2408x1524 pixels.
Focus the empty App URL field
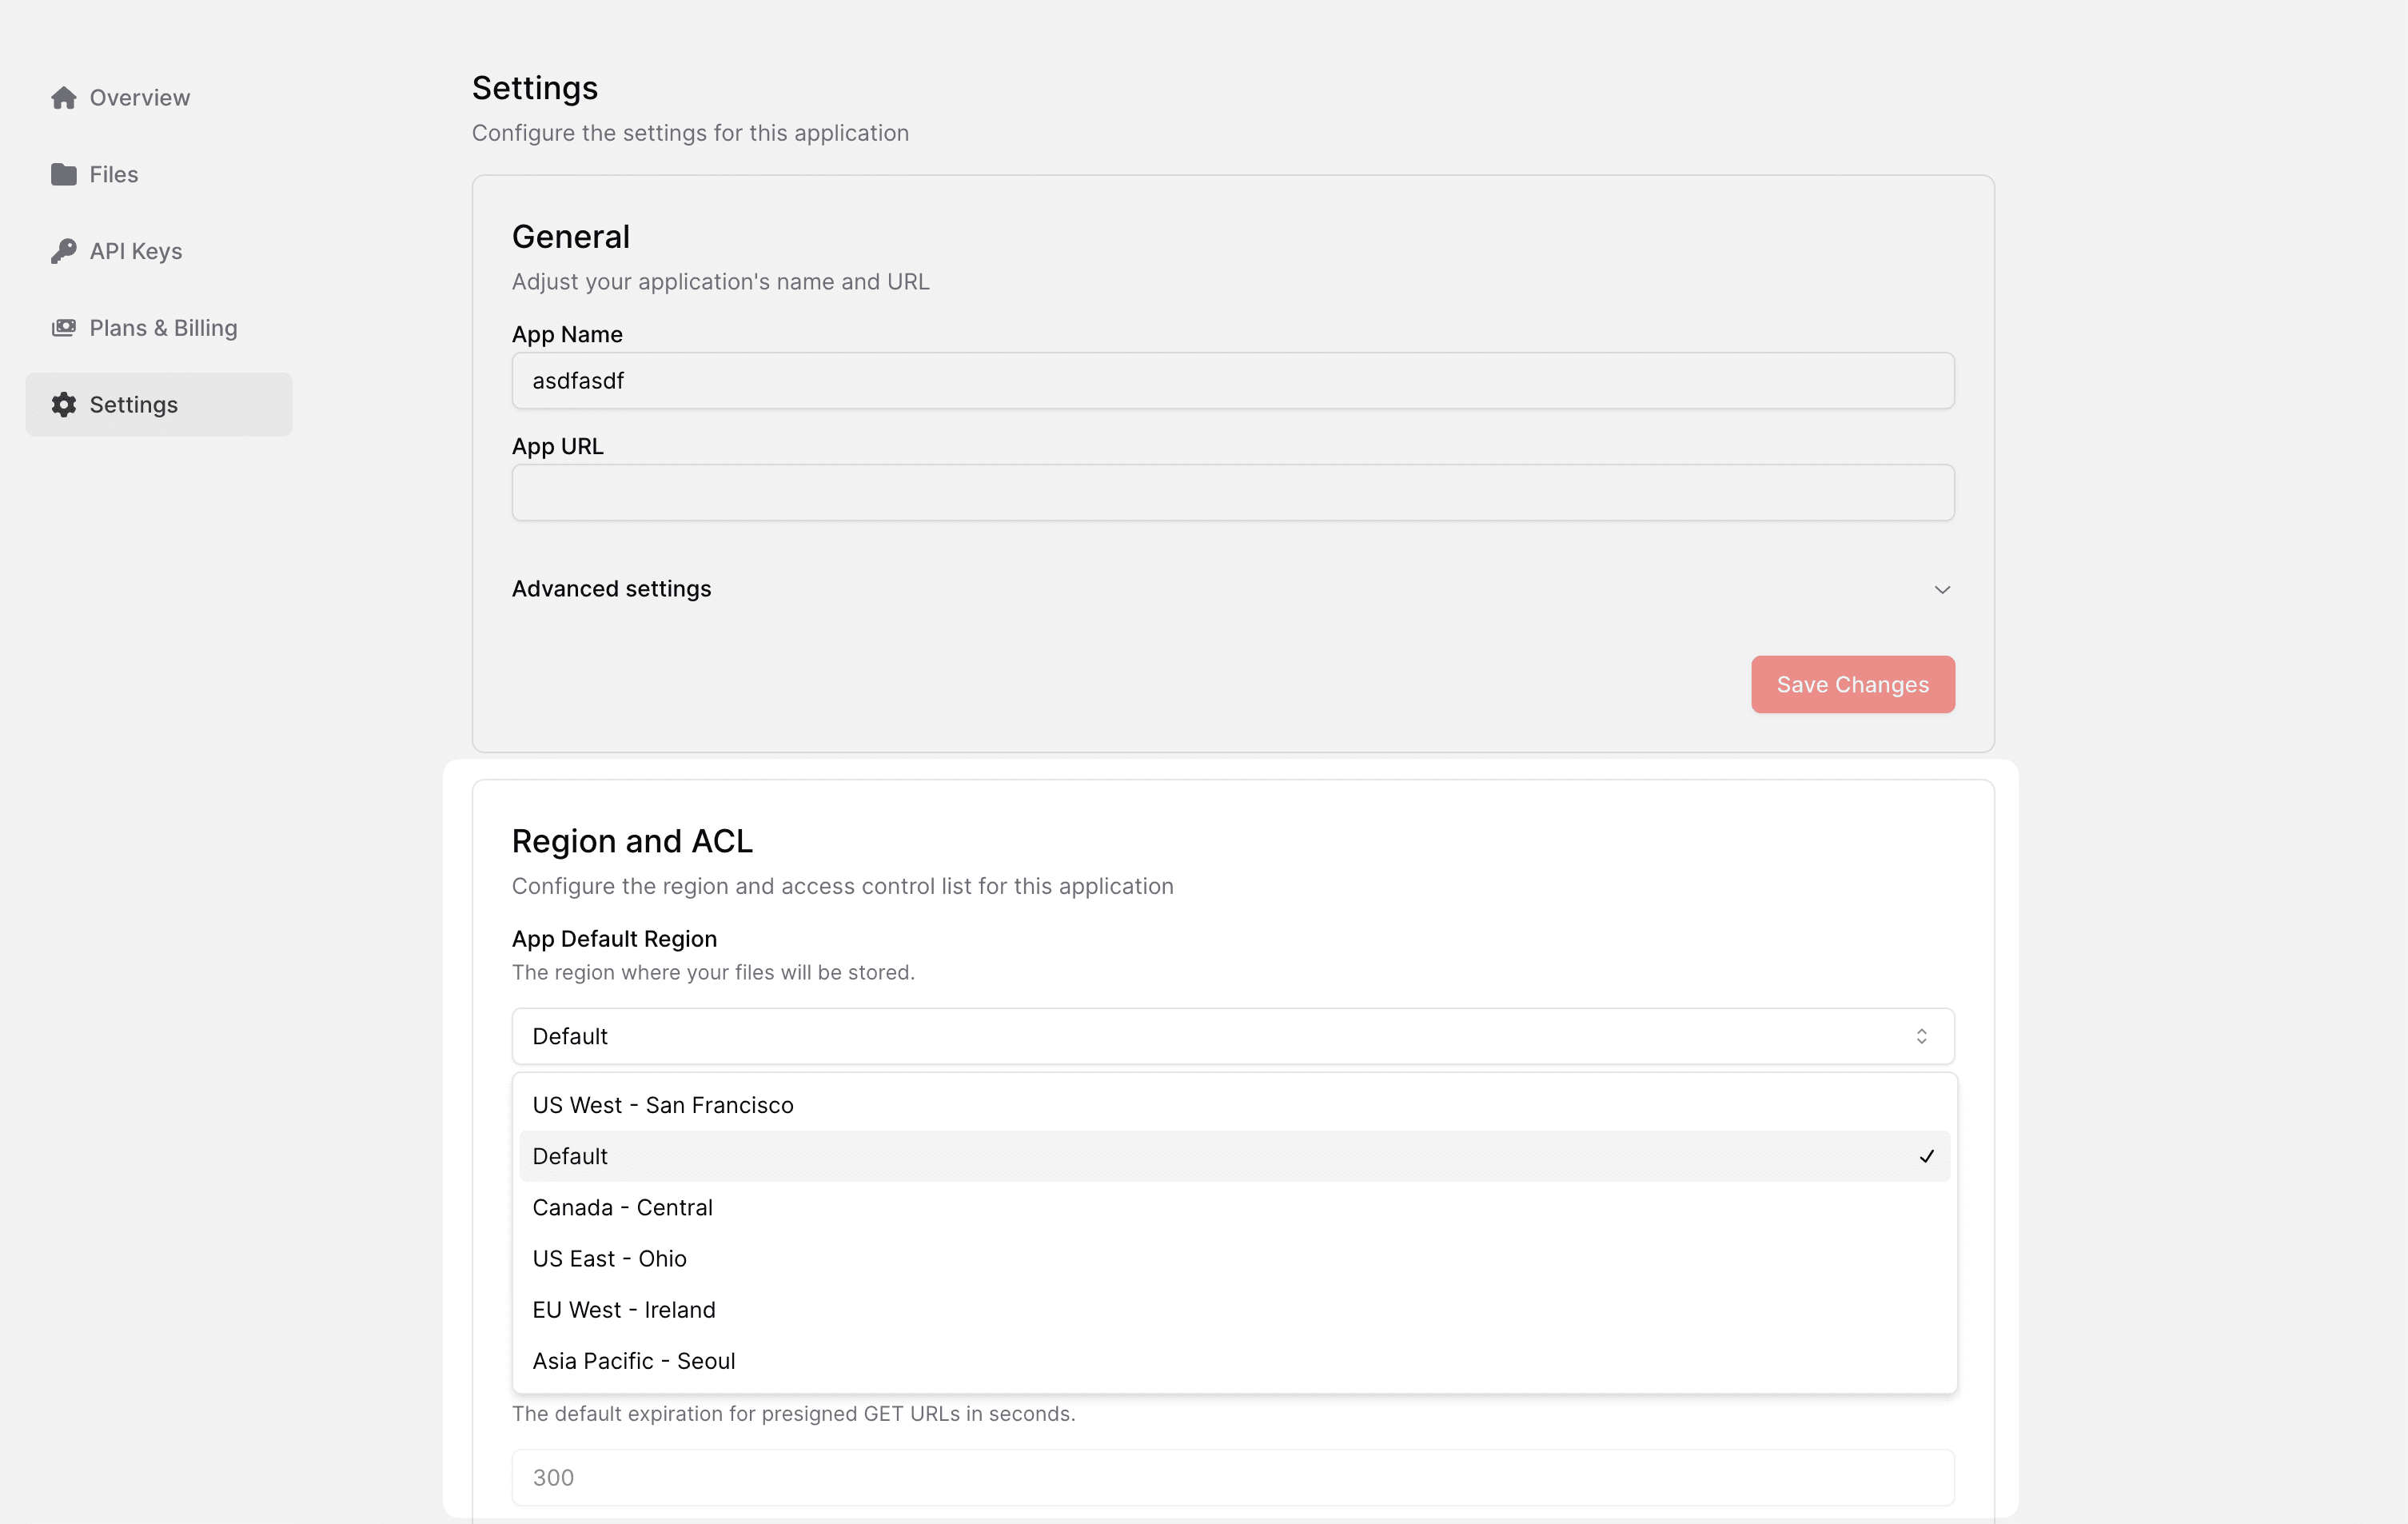1232,493
